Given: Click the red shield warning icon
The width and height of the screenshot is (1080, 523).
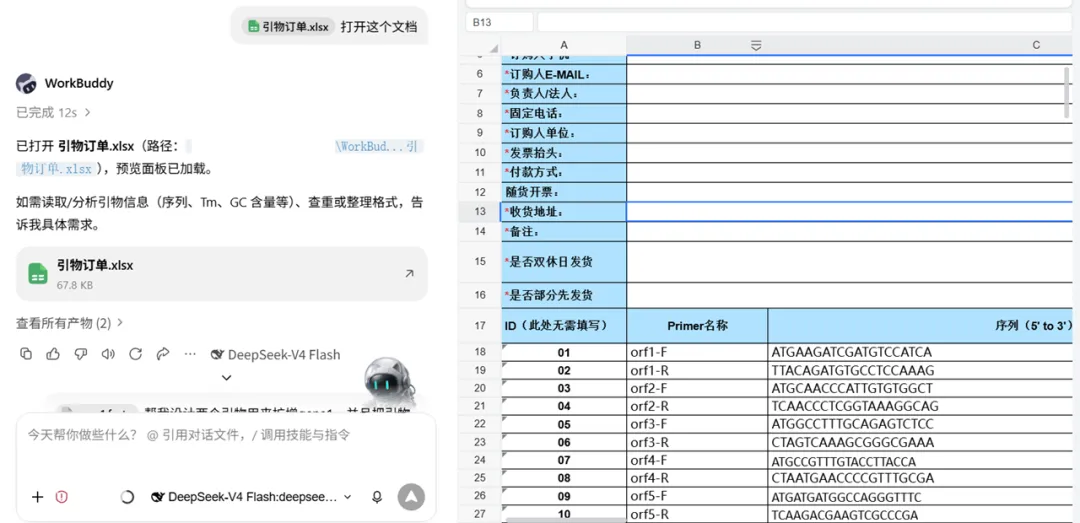Looking at the screenshot, I should 61,497.
